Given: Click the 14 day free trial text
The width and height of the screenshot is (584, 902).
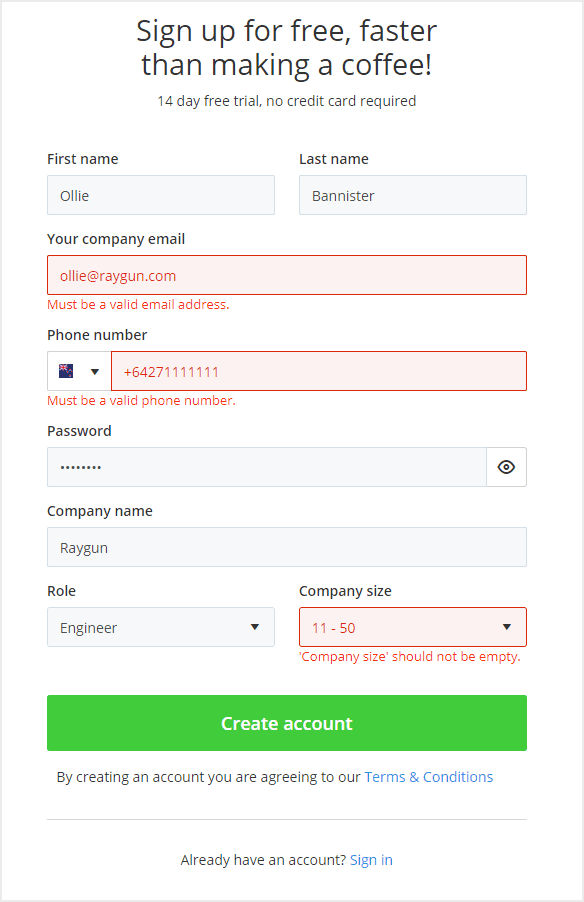Looking at the screenshot, I should click(286, 100).
